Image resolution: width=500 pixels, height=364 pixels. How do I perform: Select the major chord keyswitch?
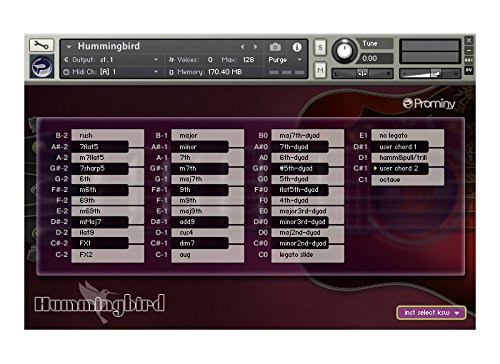click(208, 135)
